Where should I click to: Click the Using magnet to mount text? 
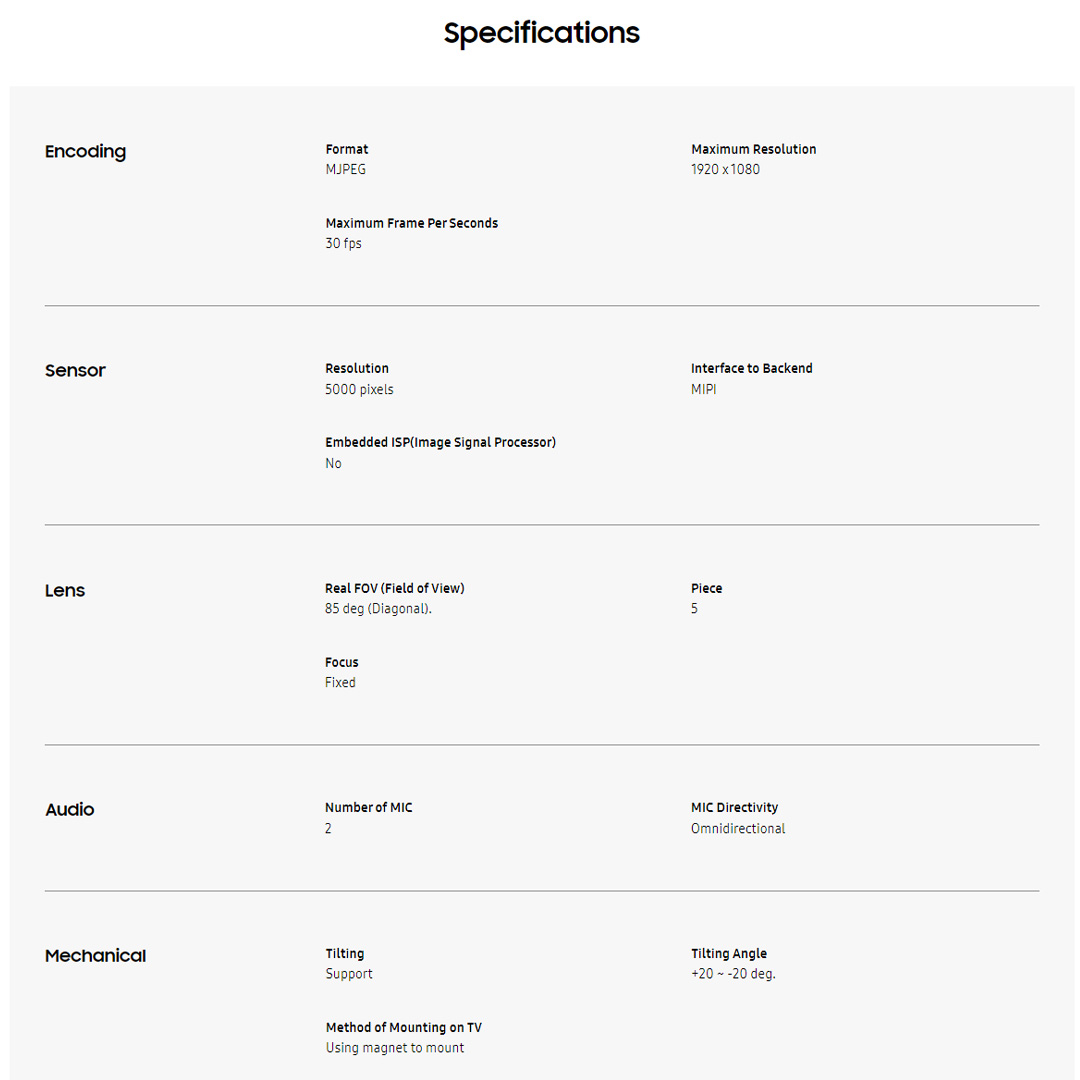click(x=394, y=1048)
